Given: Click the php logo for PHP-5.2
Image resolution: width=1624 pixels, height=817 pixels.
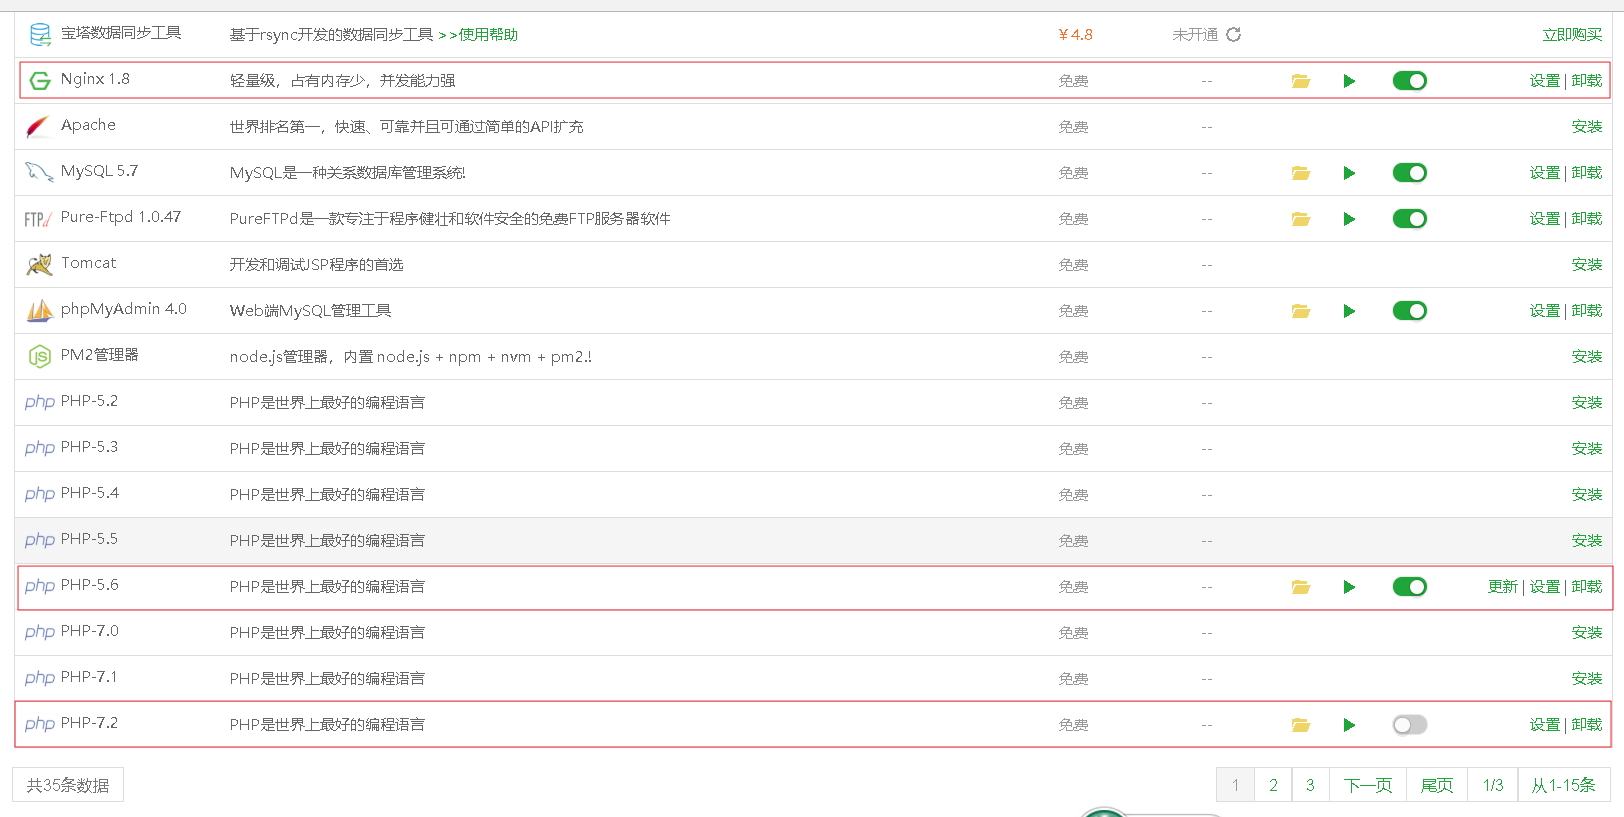Looking at the screenshot, I should [x=40, y=403].
